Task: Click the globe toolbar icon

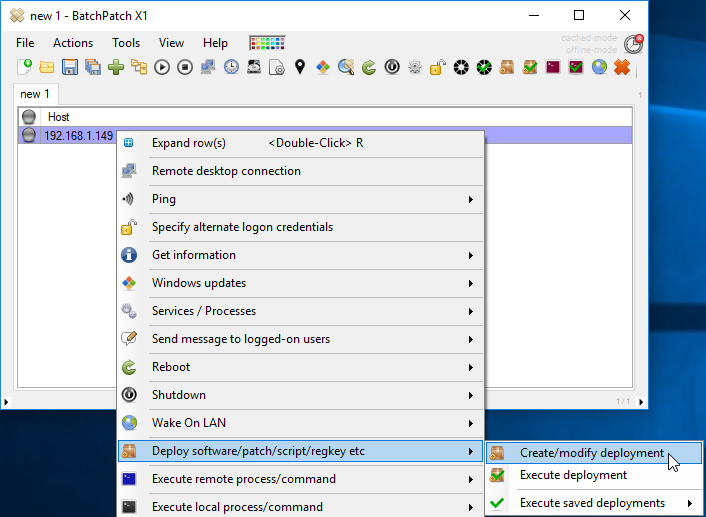Action: click(599, 67)
